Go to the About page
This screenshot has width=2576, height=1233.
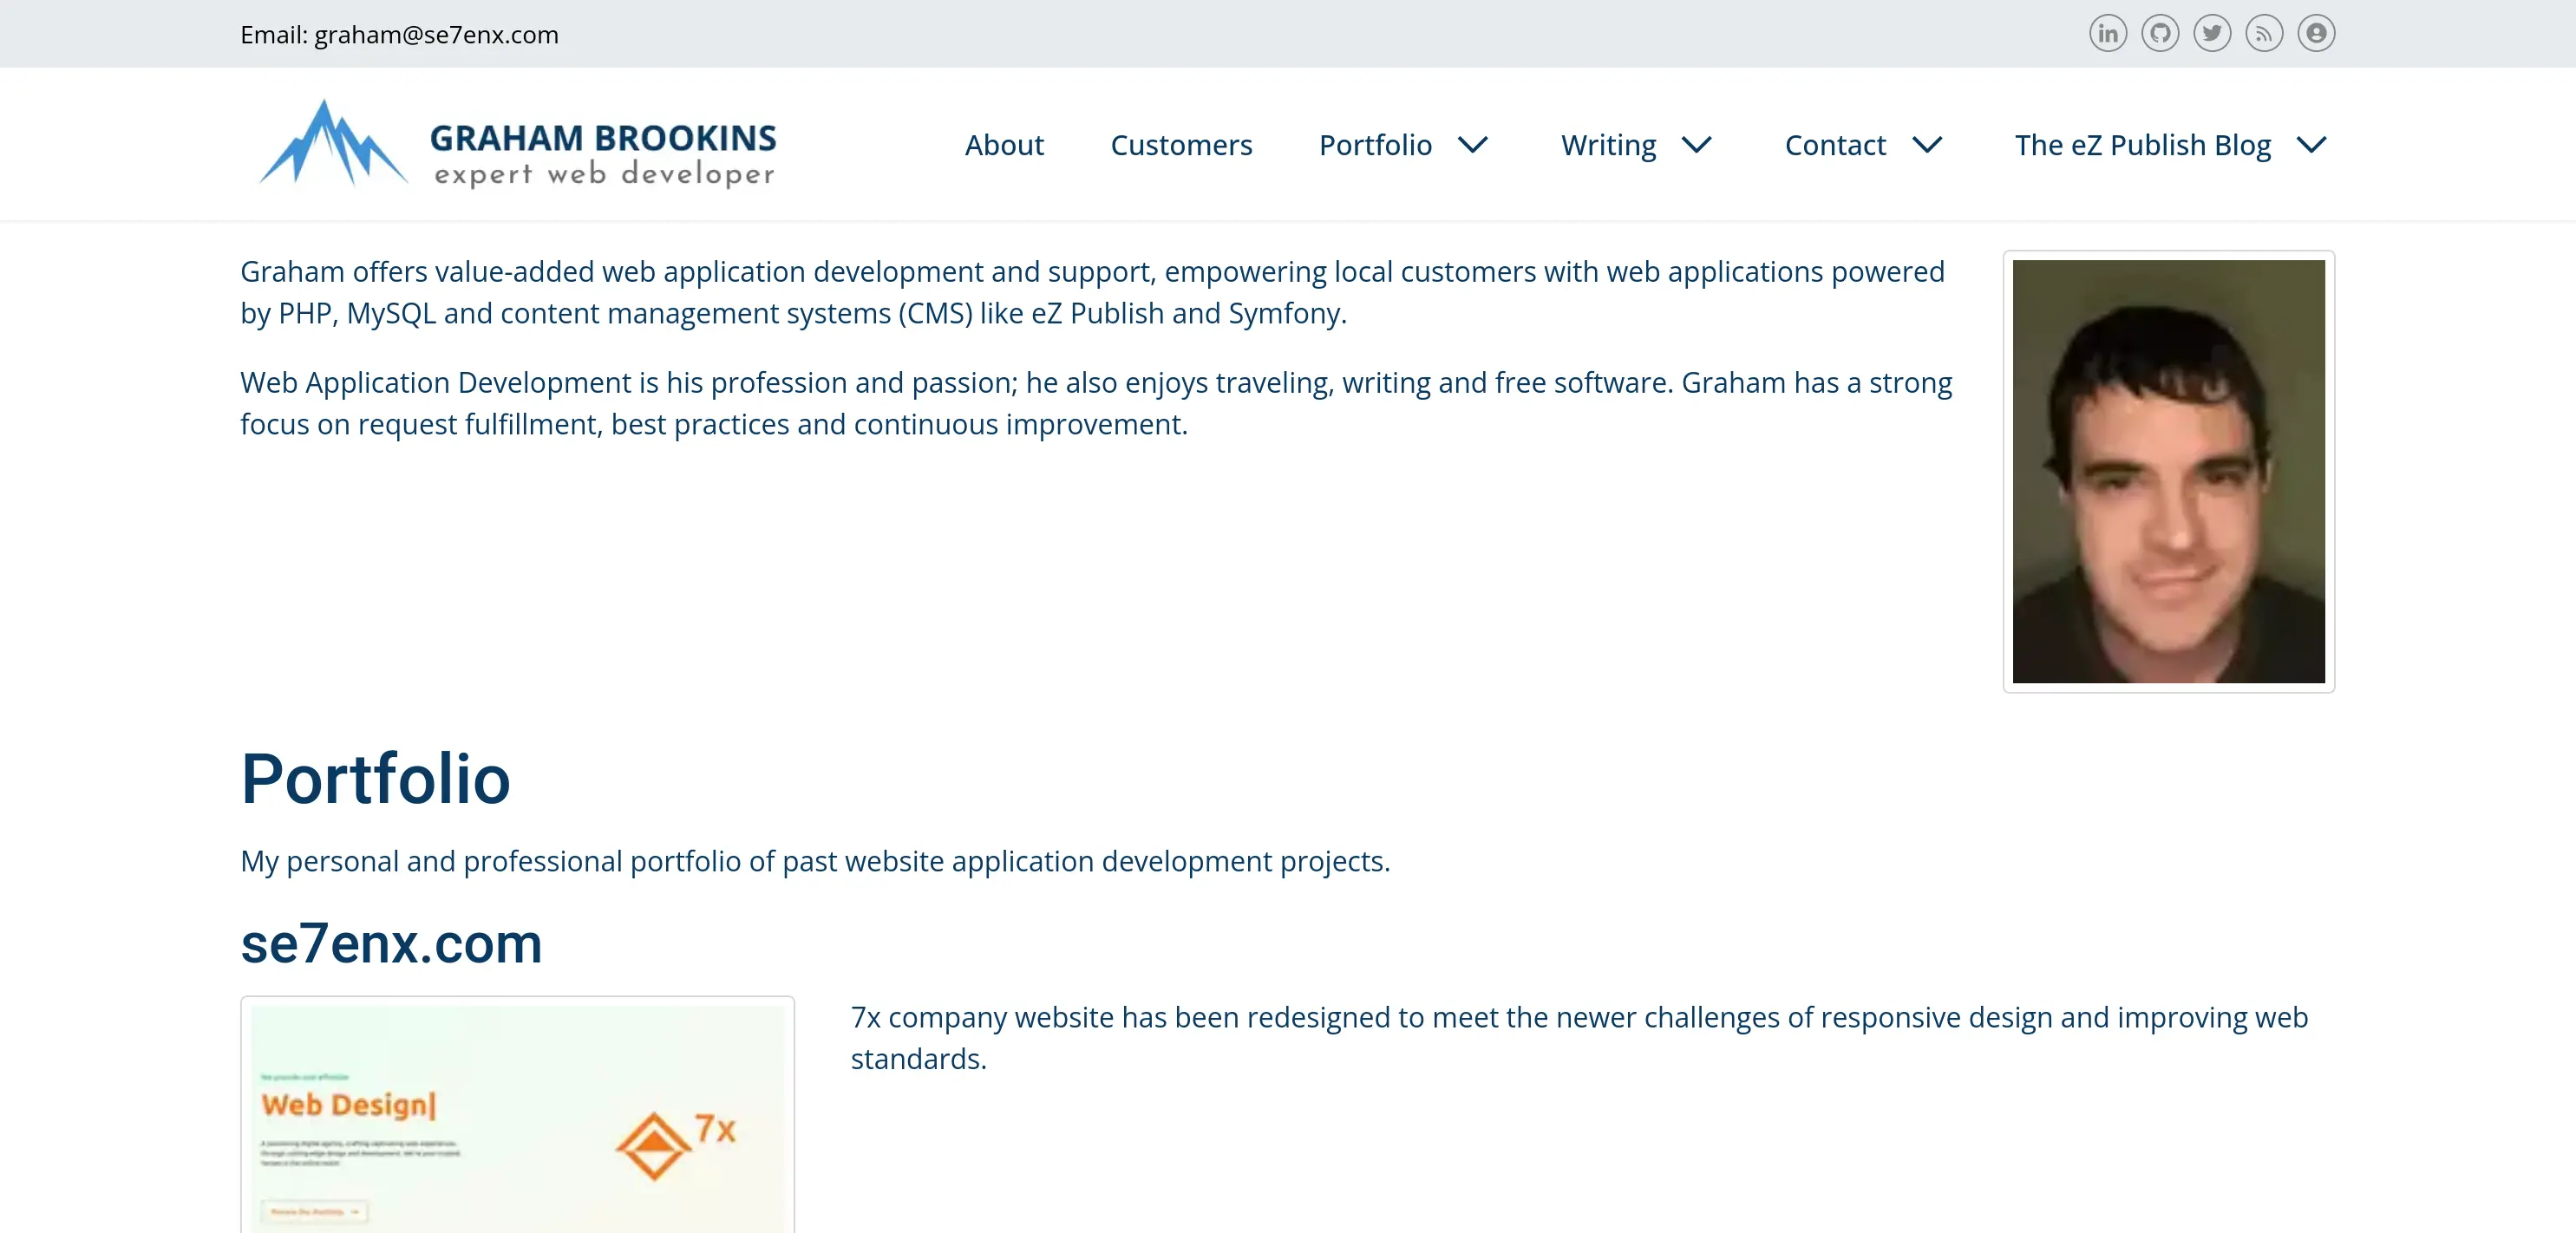click(x=1004, y=145)
